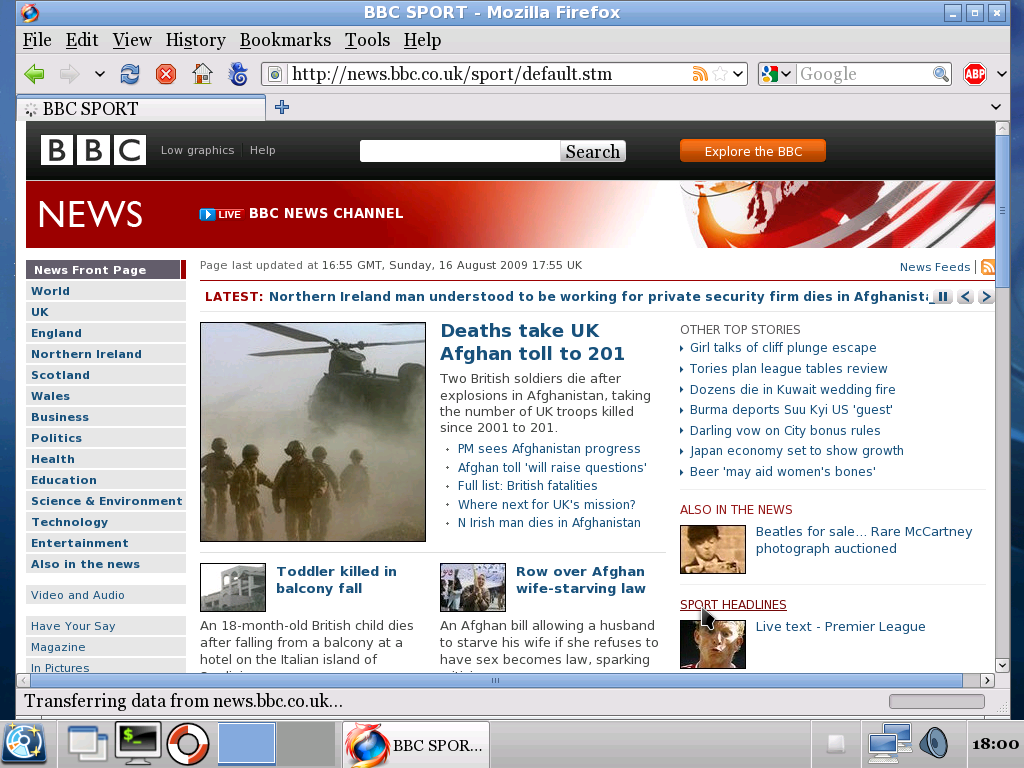Launch the terminal from the taskbar
This screenshot has height=768, width=1024.
[138, 744]
